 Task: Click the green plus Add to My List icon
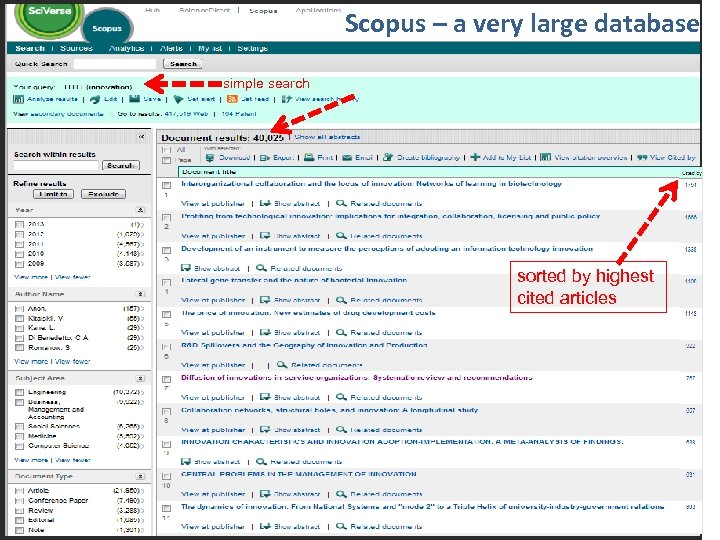click(x=475, y=158)
